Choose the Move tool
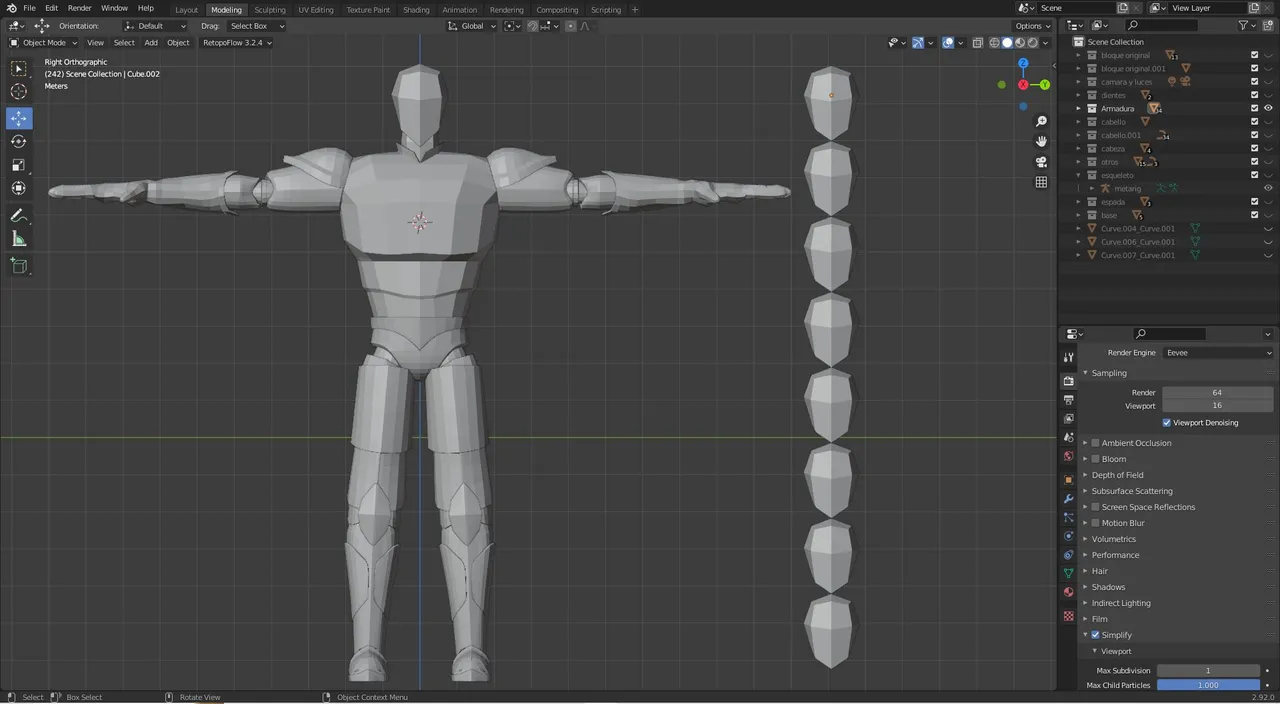This screenshot has width=1280, height=704. 19,118
